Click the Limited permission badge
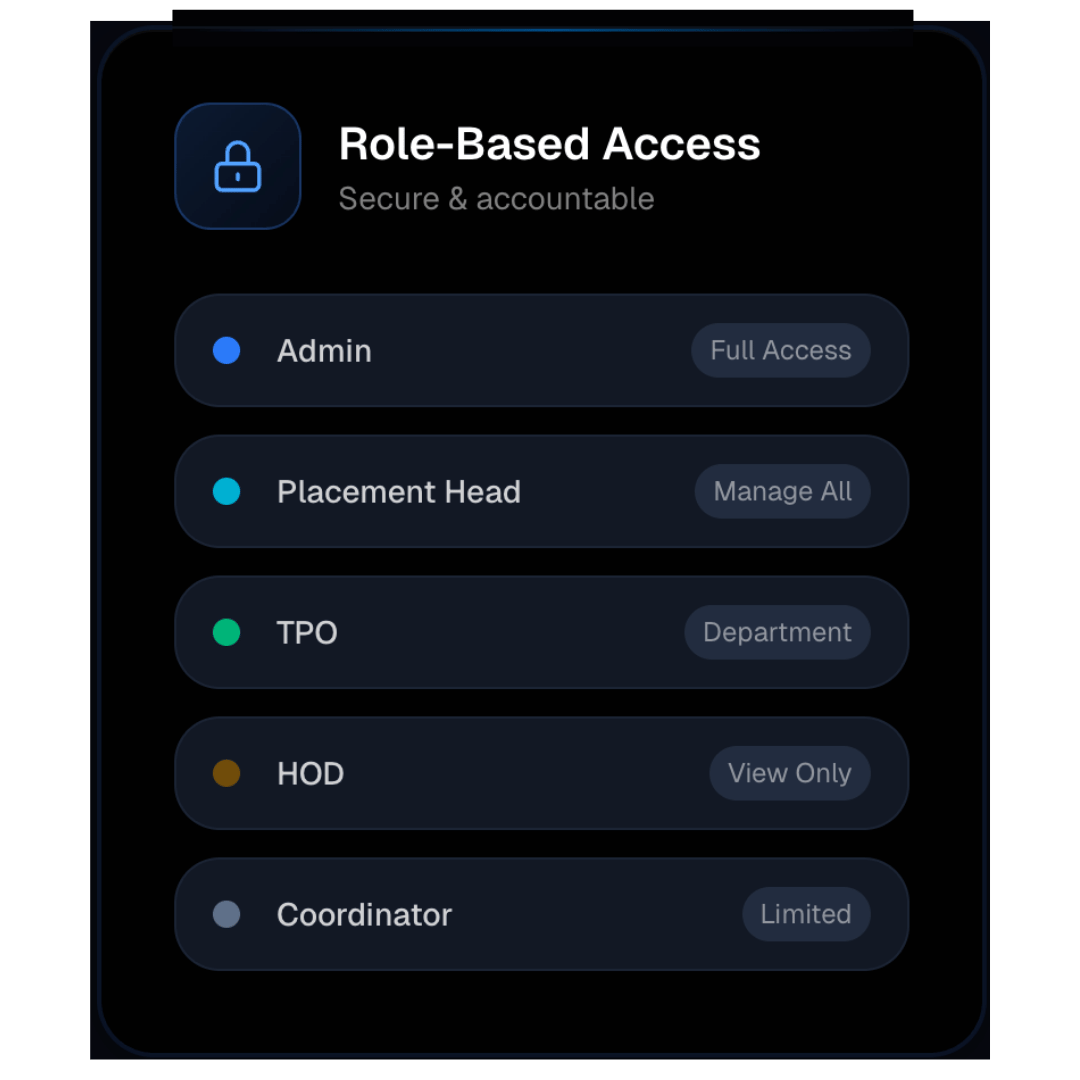1080x1080 pixels. [x=805, y=914]
